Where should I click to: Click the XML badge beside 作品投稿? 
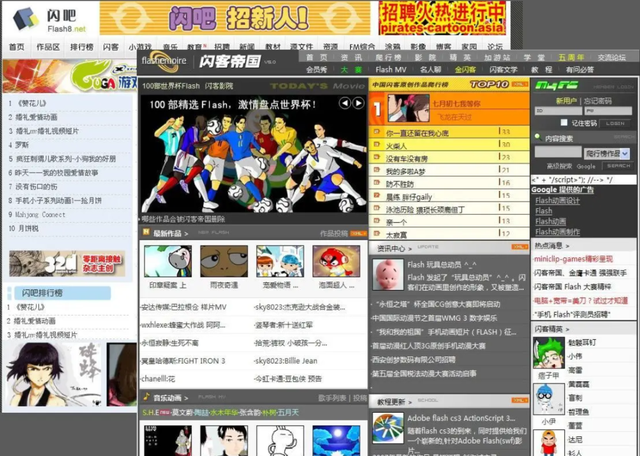coord(358,233)
